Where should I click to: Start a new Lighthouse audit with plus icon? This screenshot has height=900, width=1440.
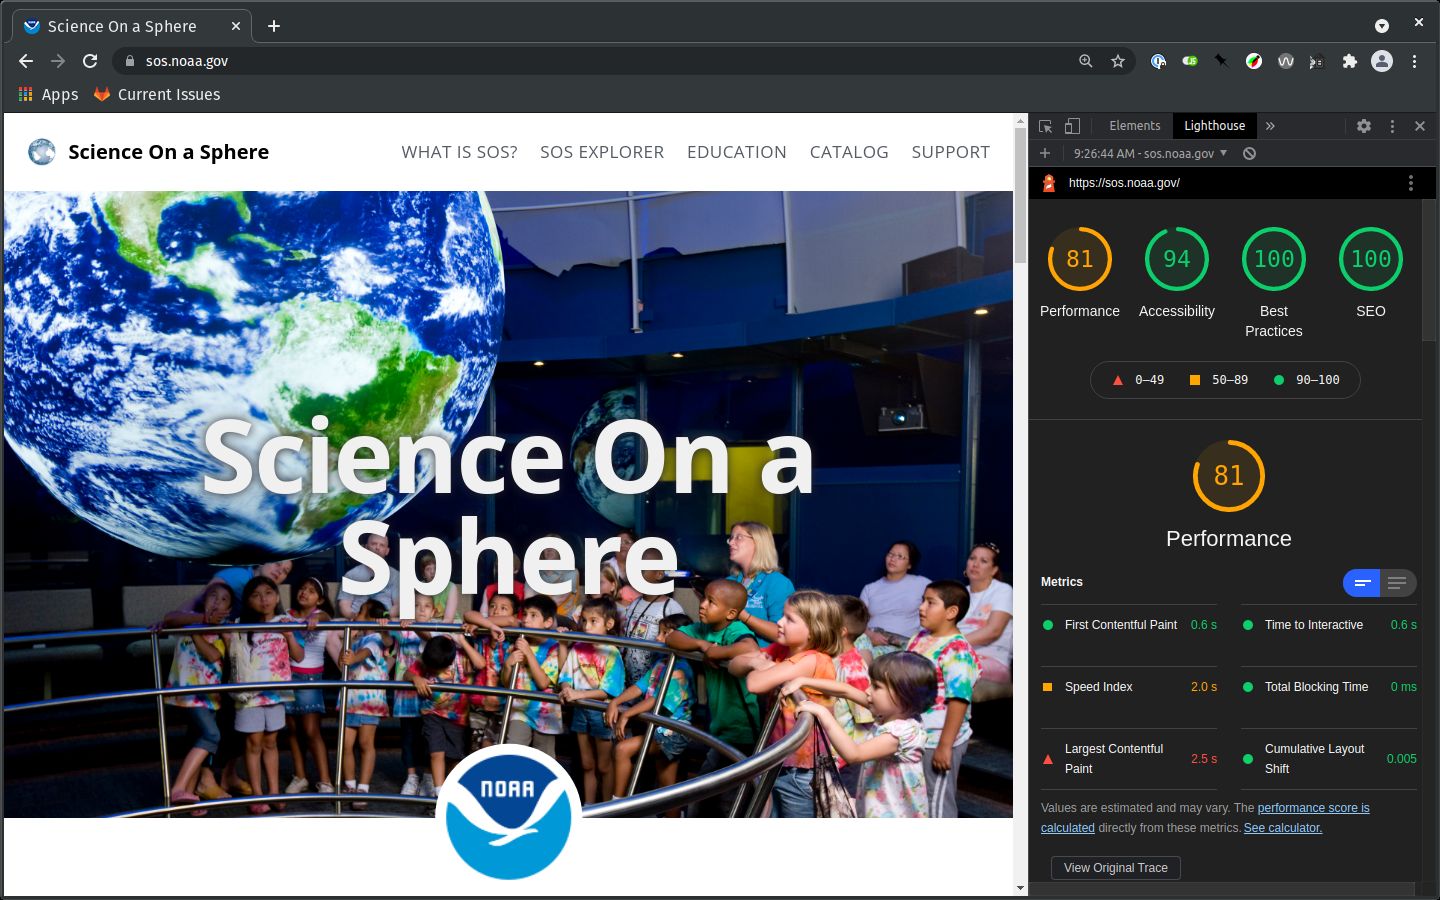tap(1045, 153)
